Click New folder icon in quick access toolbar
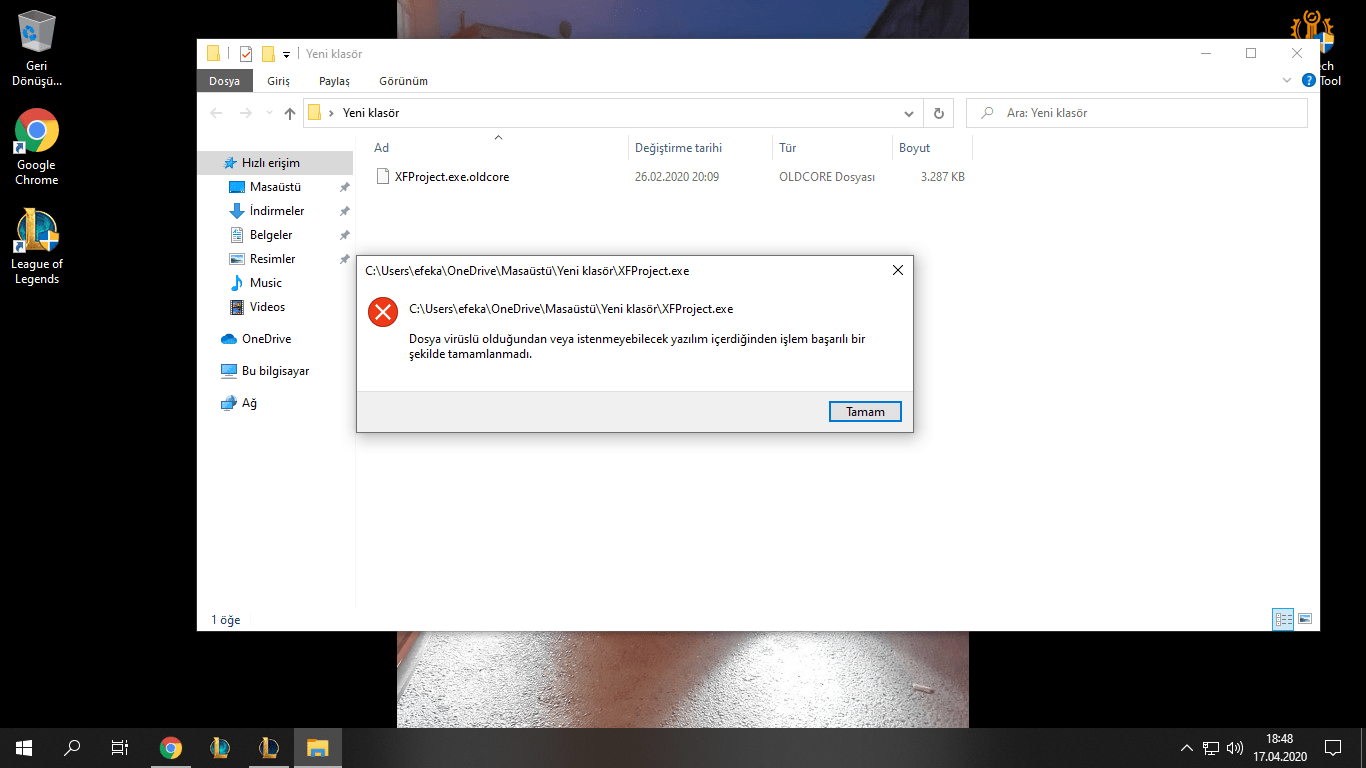1366x768 pixels. [268, 54]
